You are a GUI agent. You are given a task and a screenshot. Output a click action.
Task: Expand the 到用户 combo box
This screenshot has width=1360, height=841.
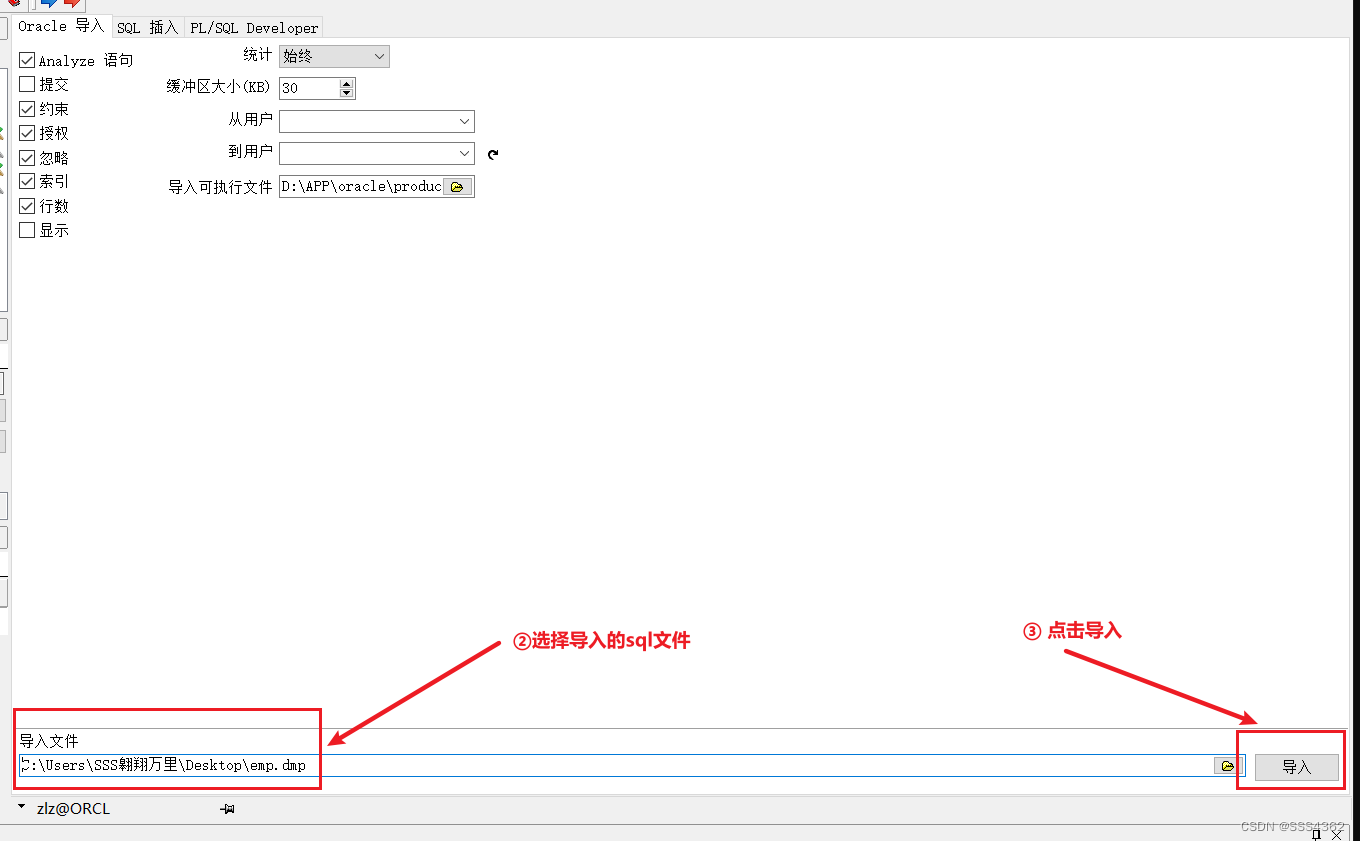tap(465, 154)
